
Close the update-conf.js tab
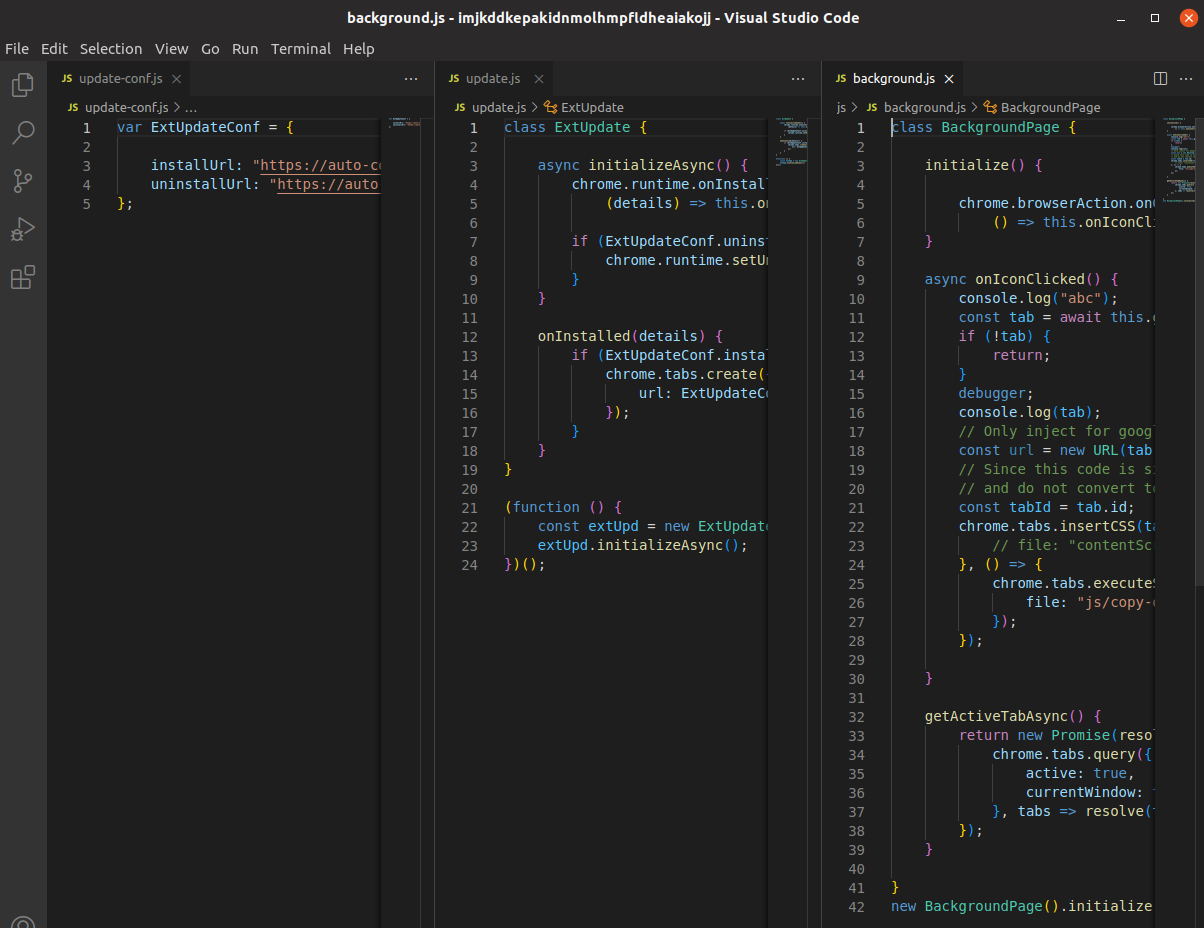tap(175, 79)
